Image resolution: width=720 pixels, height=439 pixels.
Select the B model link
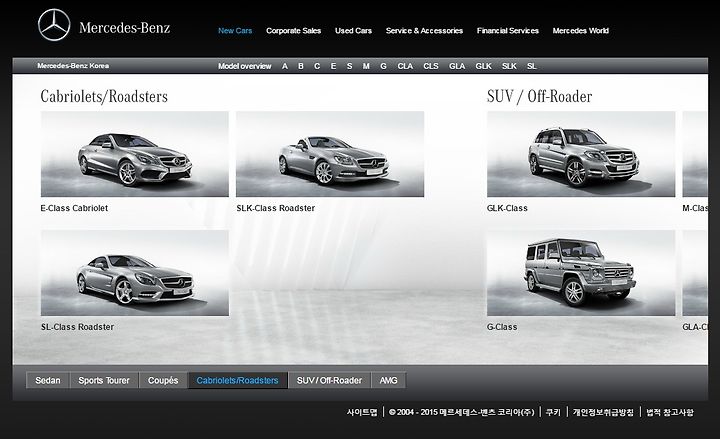coord(301,66)
